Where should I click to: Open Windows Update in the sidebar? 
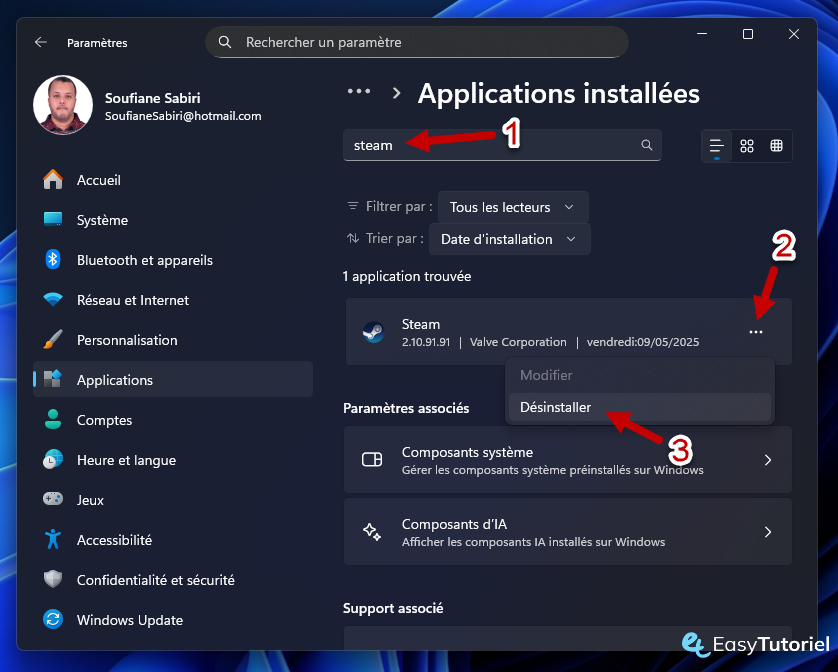128,620
